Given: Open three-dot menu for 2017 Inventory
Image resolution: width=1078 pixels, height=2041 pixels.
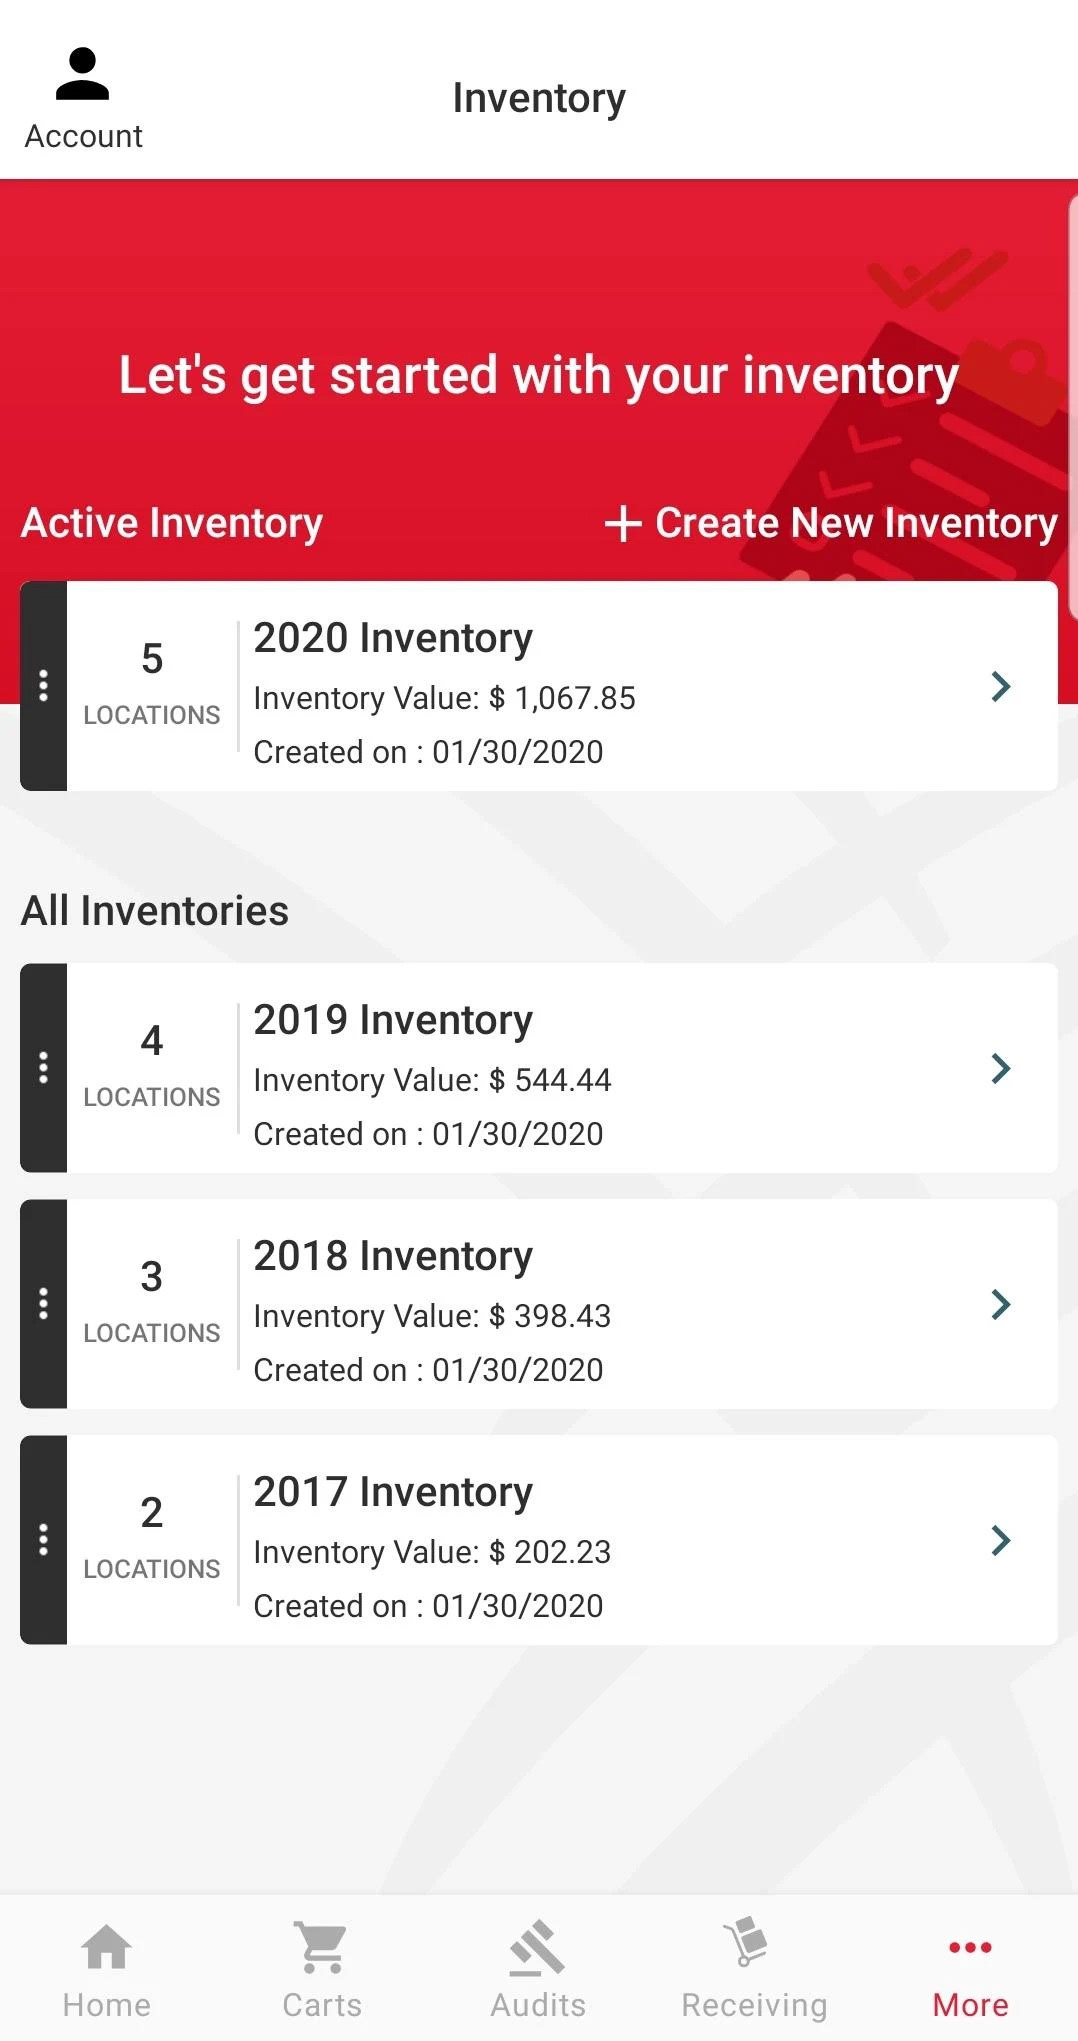Looking at the screenshot, I should coord(43,1540).
